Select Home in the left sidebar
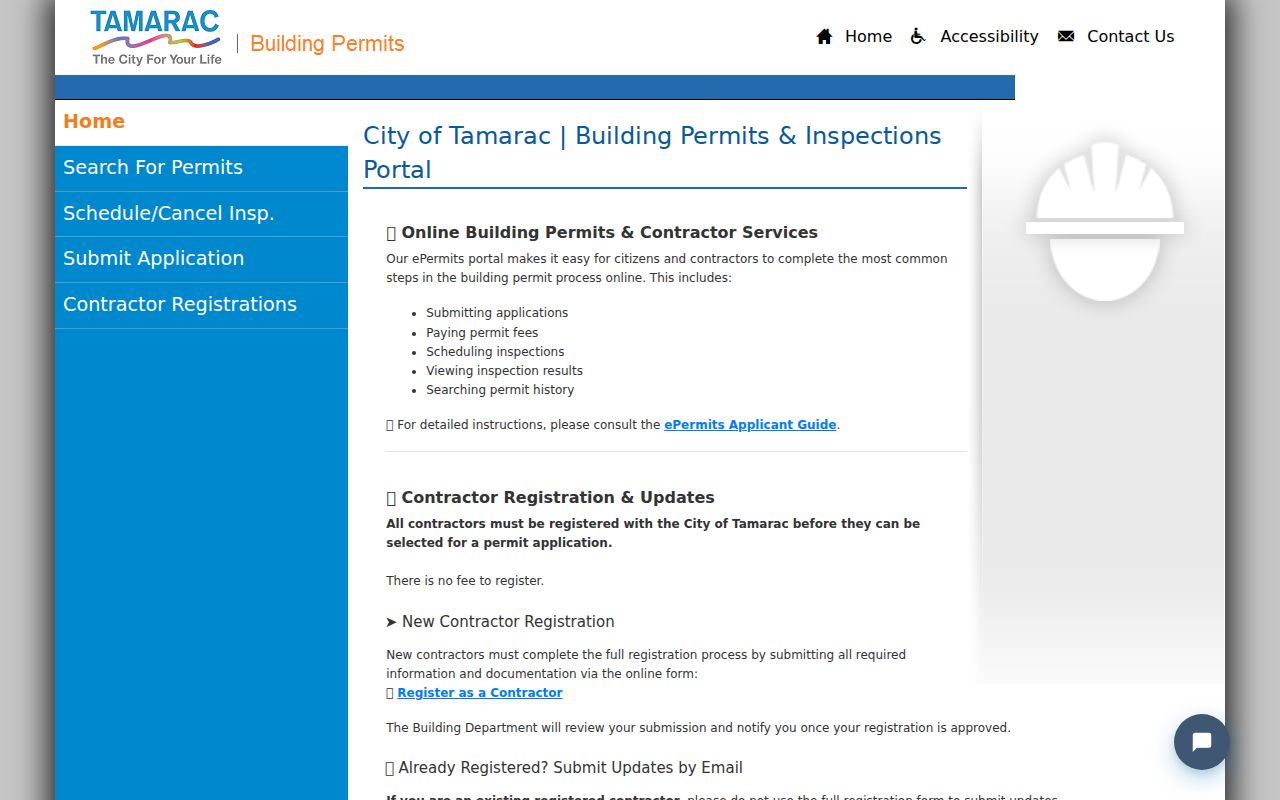Viewport: 1280px width, 800px height. point(201,122)
